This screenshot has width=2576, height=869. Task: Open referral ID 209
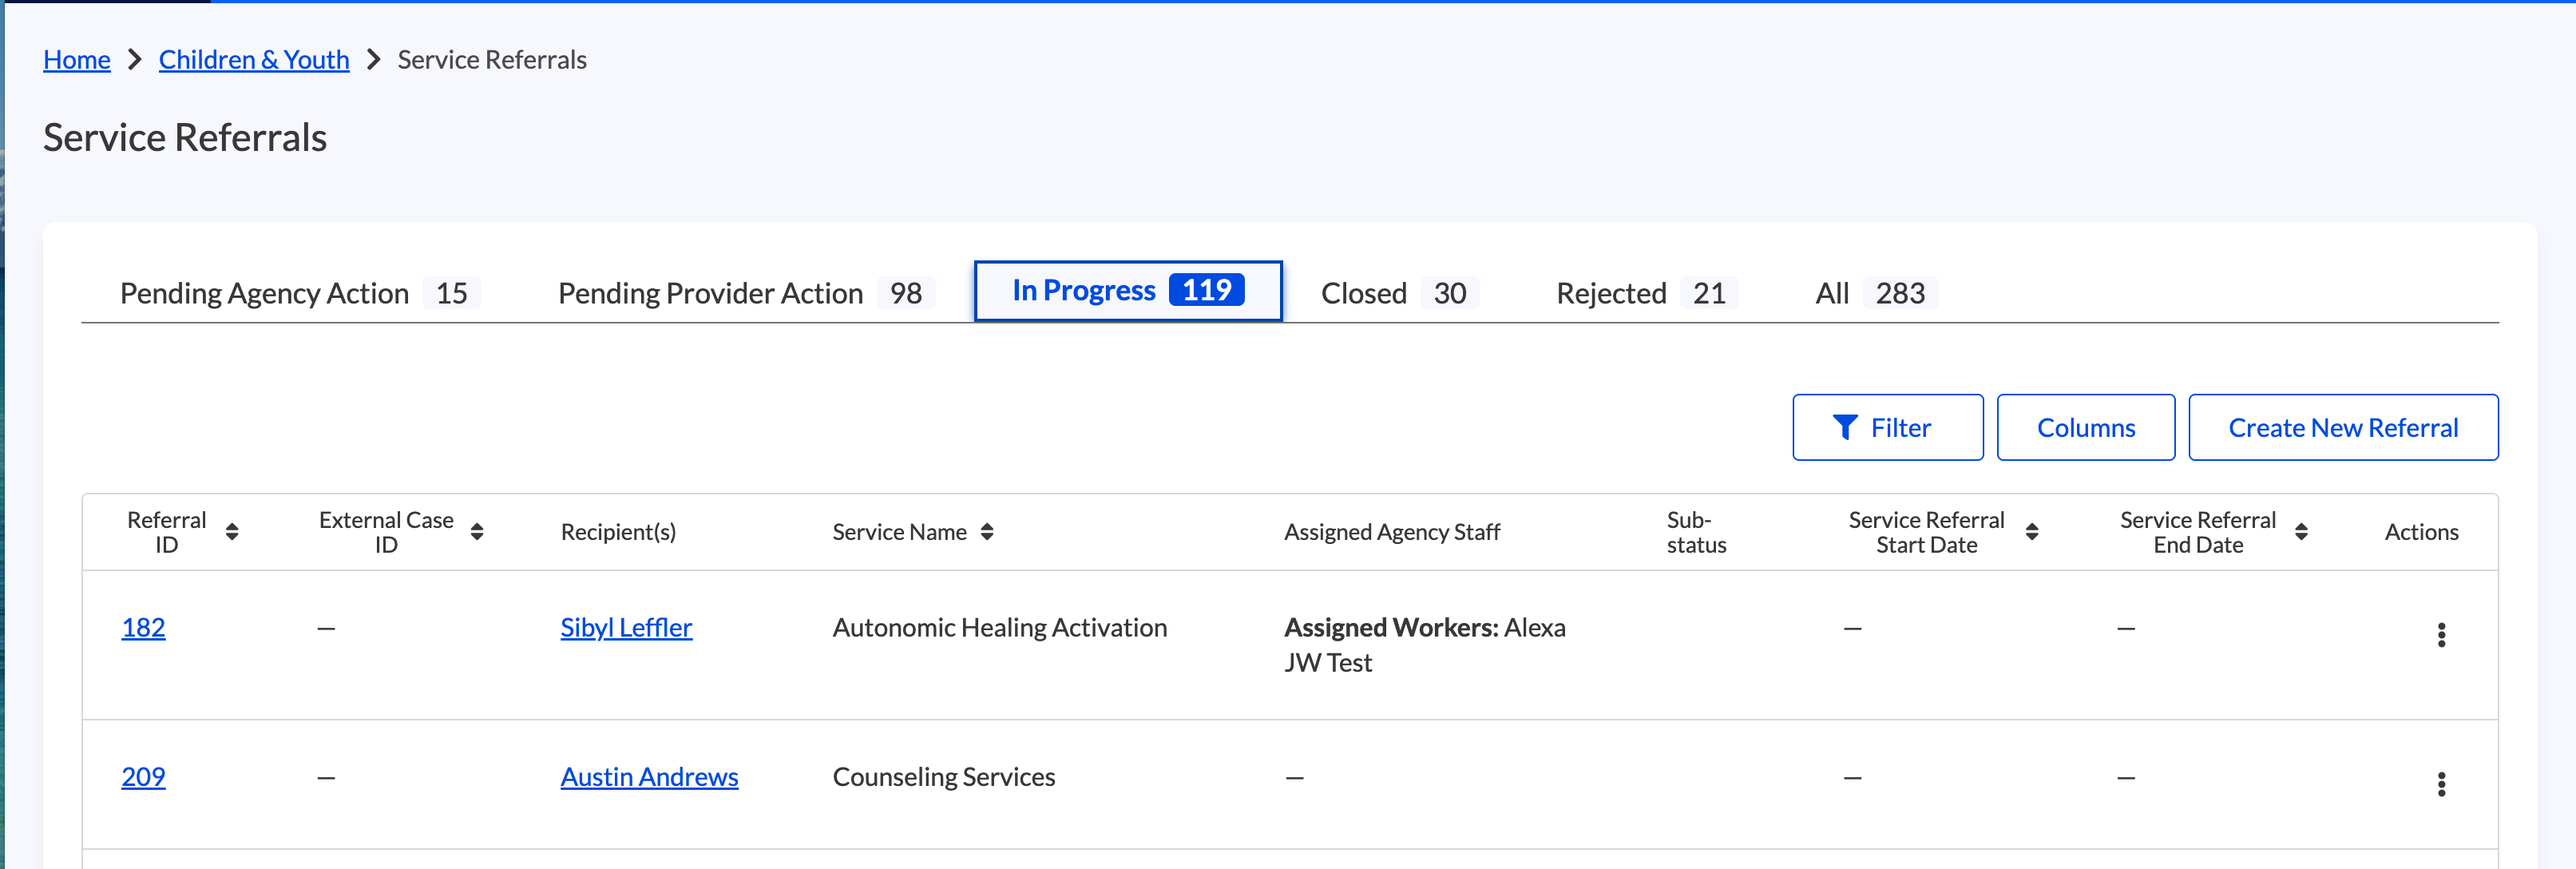coord(143,777)
